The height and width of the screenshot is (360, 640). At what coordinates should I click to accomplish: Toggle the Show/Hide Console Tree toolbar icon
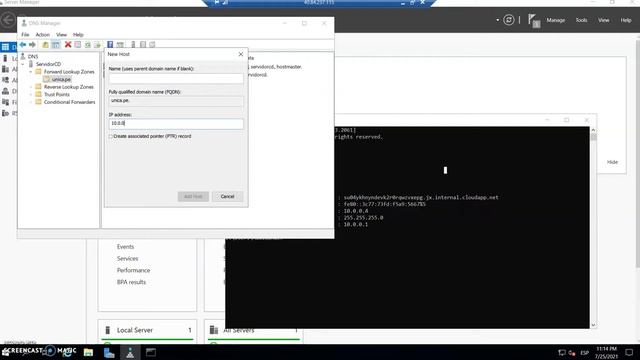[x=56, y=44]
